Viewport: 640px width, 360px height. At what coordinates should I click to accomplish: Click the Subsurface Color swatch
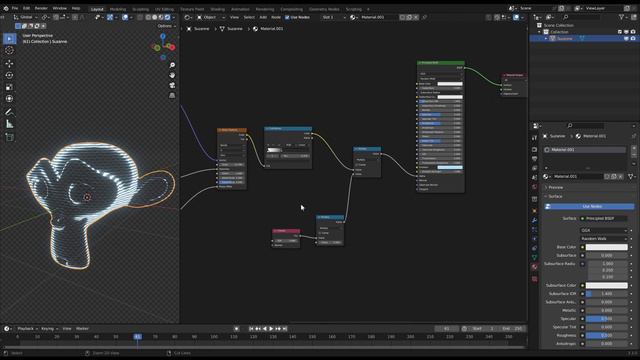pos(607,286)
